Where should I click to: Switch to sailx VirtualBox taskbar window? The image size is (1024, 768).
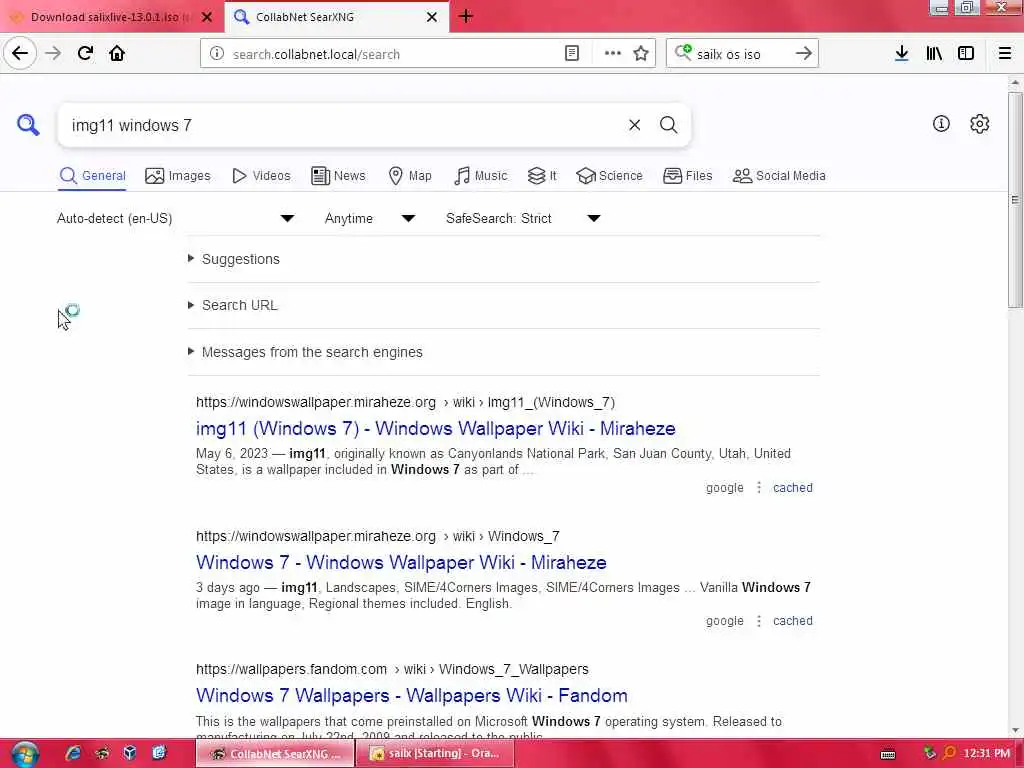pos(435,754)
